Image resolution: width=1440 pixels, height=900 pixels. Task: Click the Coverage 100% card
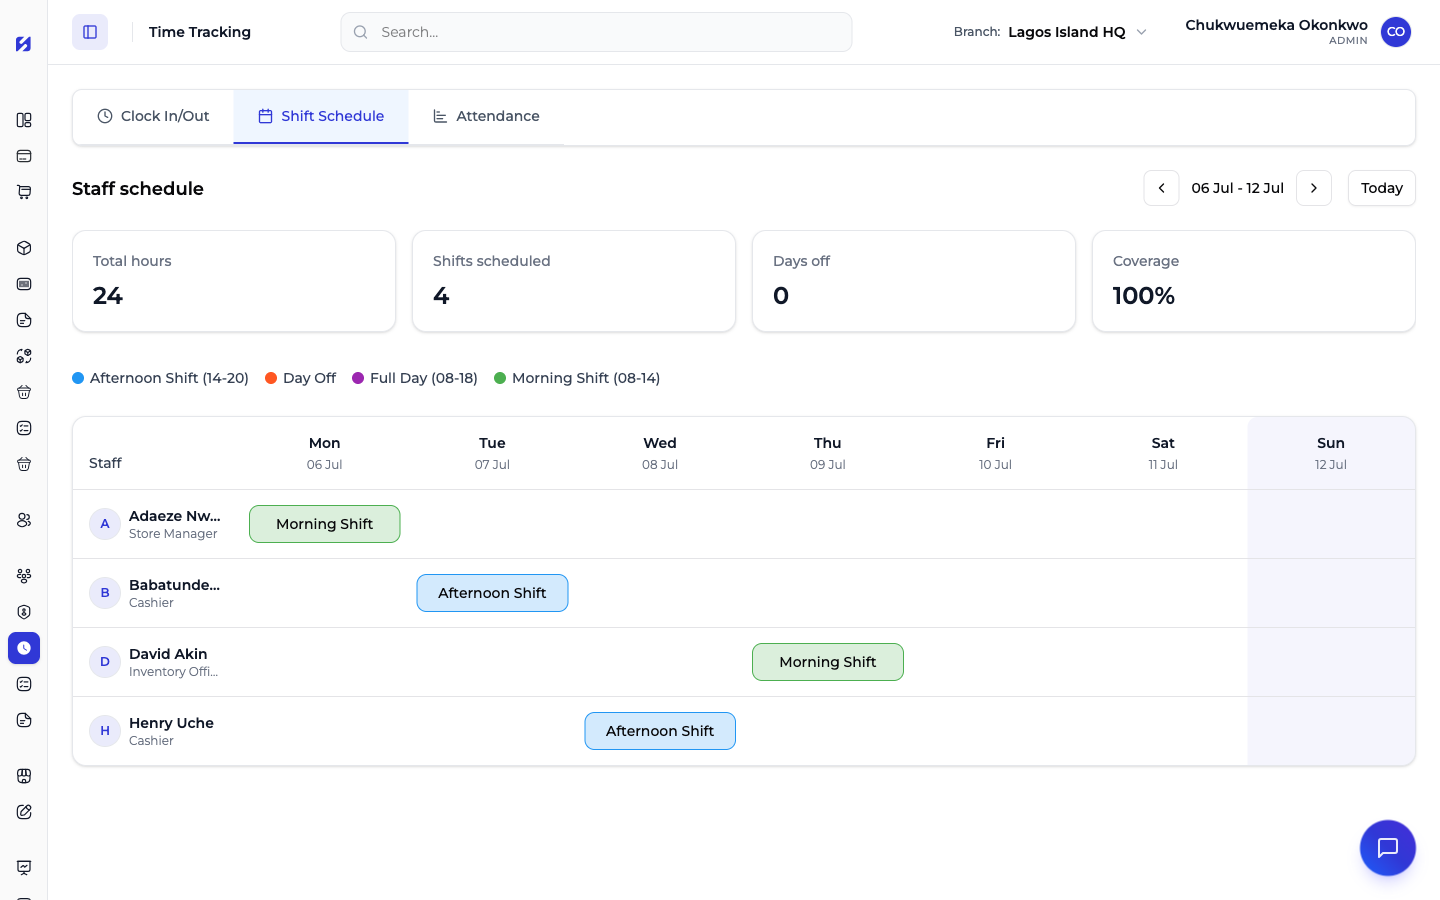1254,281
